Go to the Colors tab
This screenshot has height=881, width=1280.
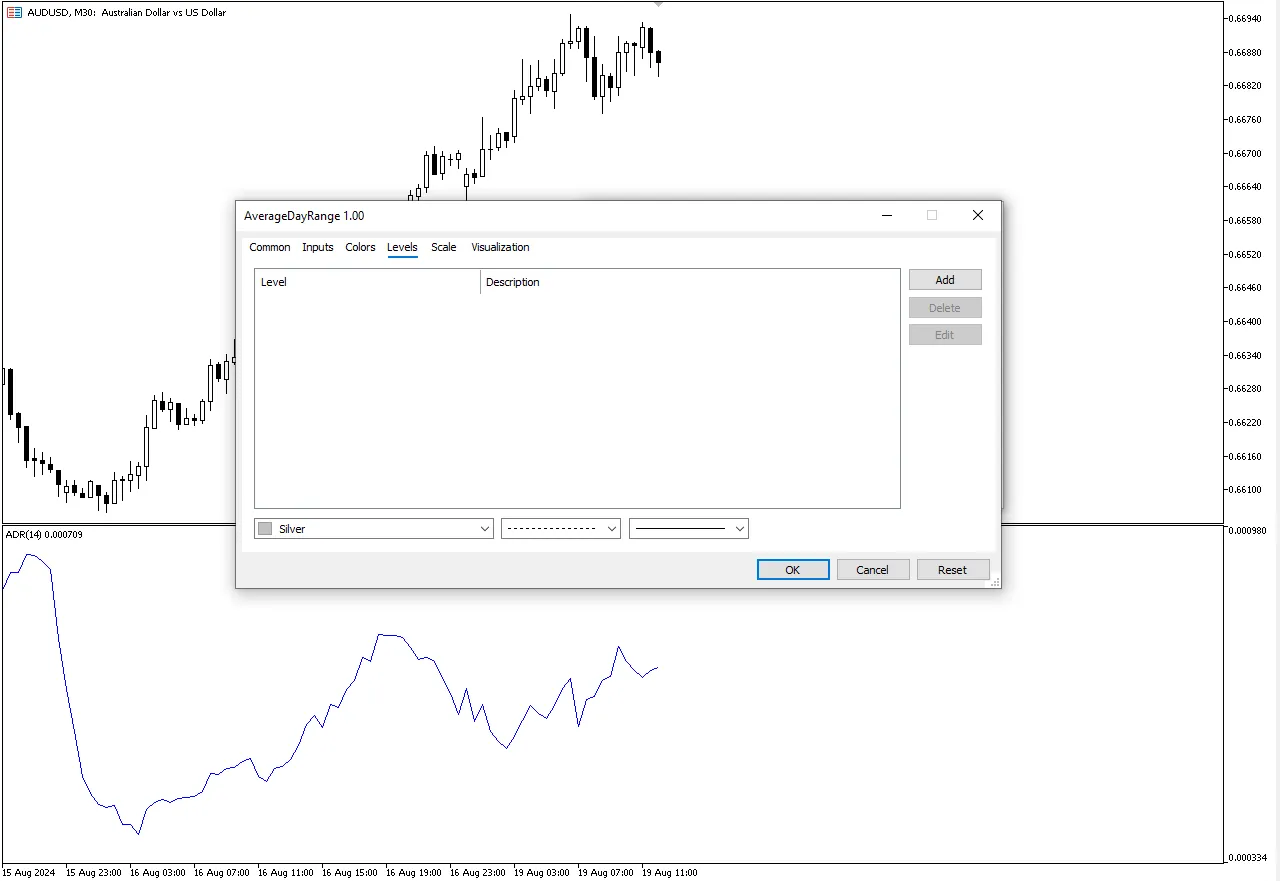point(360,247)
